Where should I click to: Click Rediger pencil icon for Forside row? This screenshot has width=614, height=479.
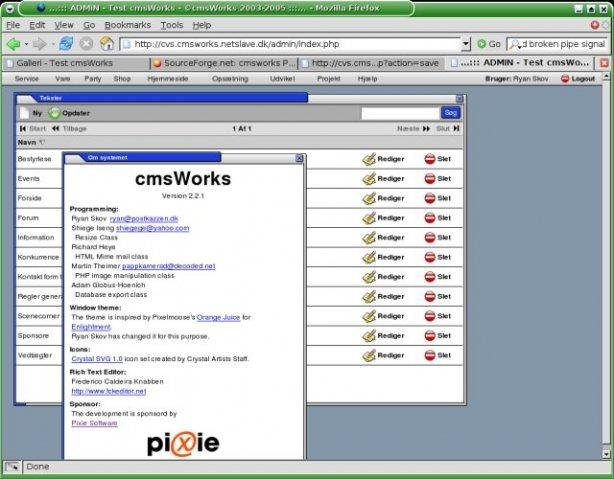(x=368, y=198)
